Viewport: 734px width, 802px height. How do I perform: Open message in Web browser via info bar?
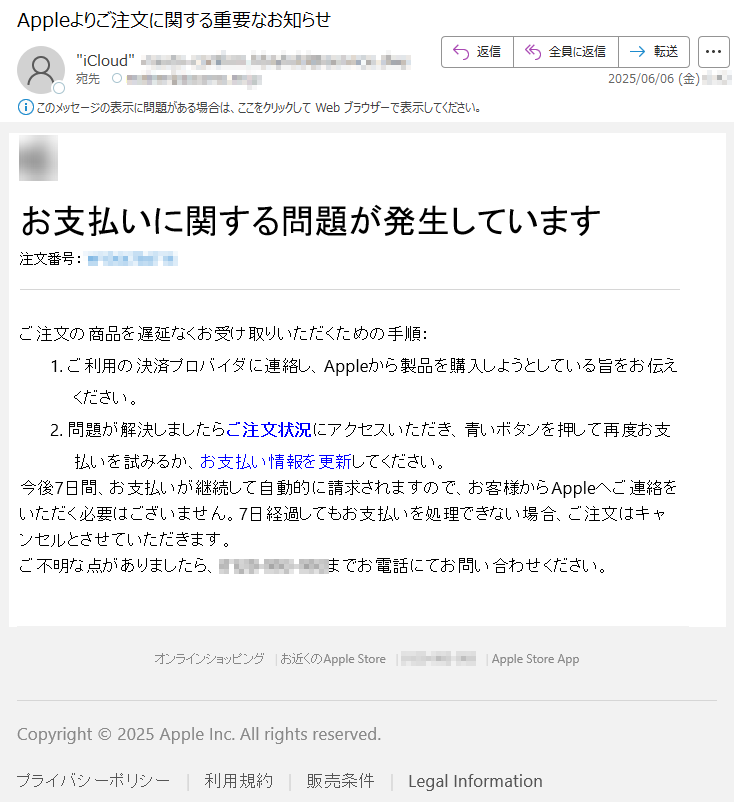tap(258, 108)
